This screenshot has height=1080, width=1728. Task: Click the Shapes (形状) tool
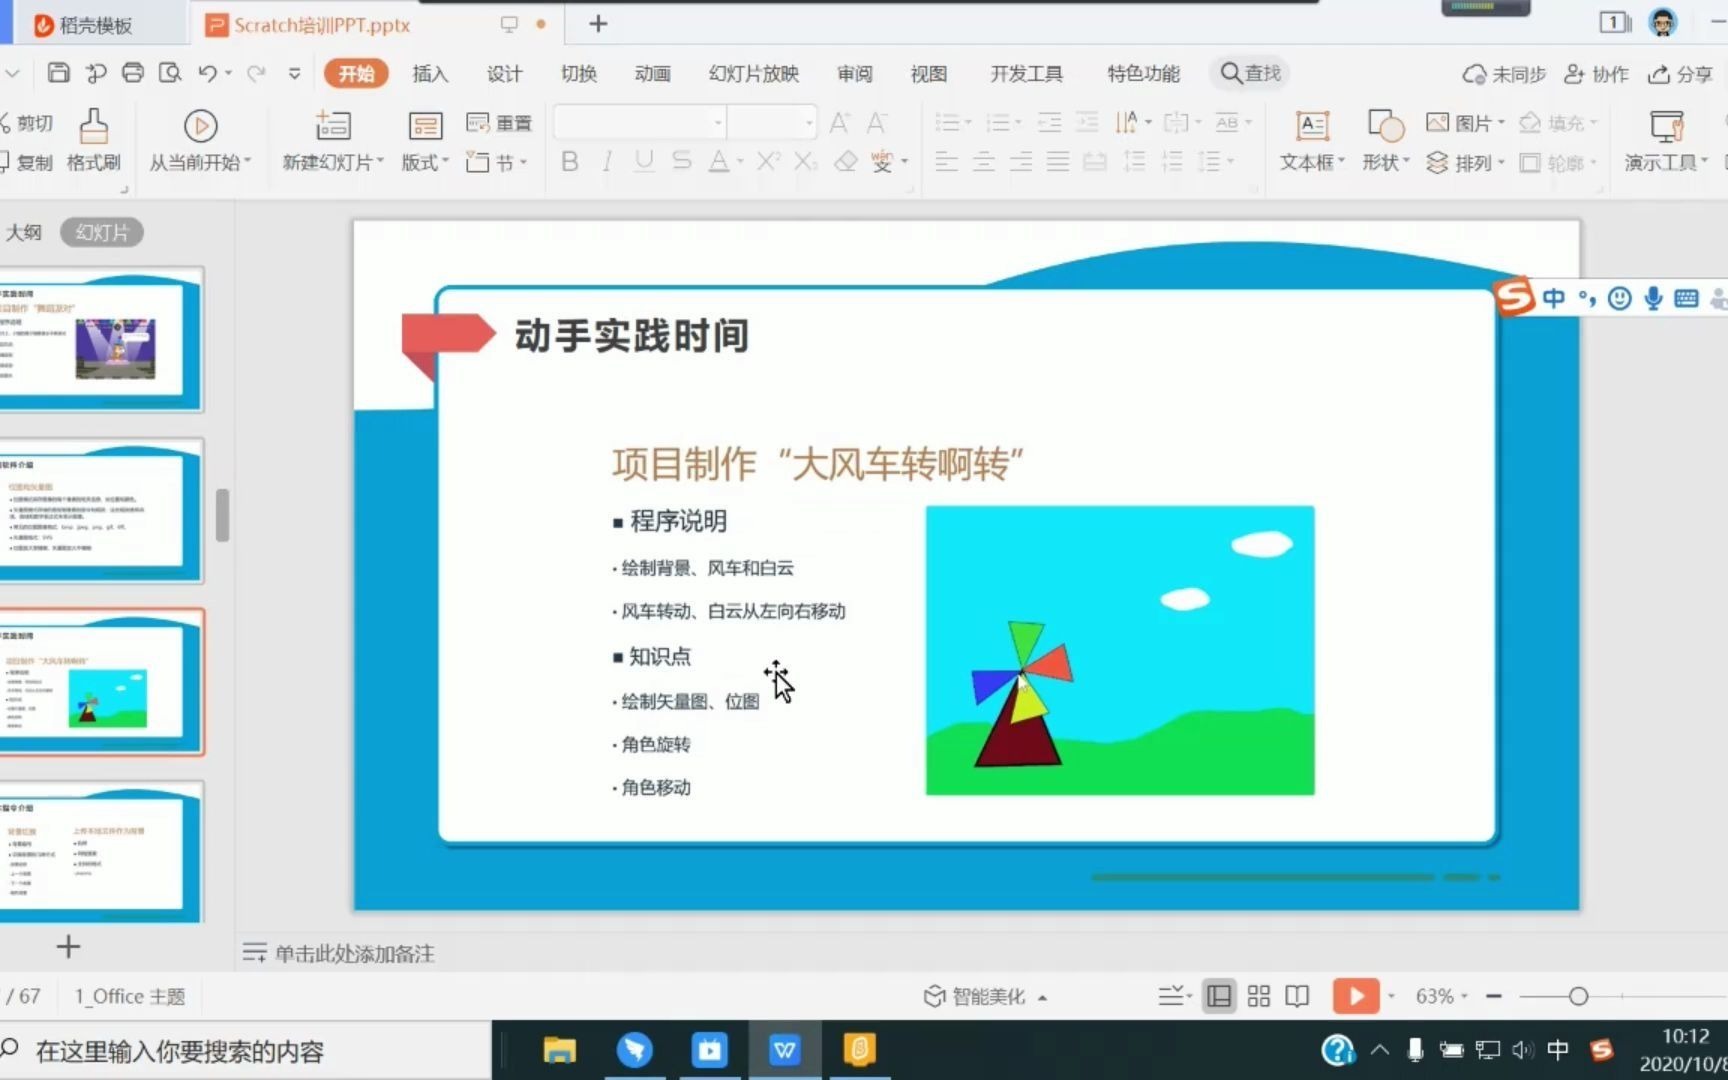click(1385, 140)
